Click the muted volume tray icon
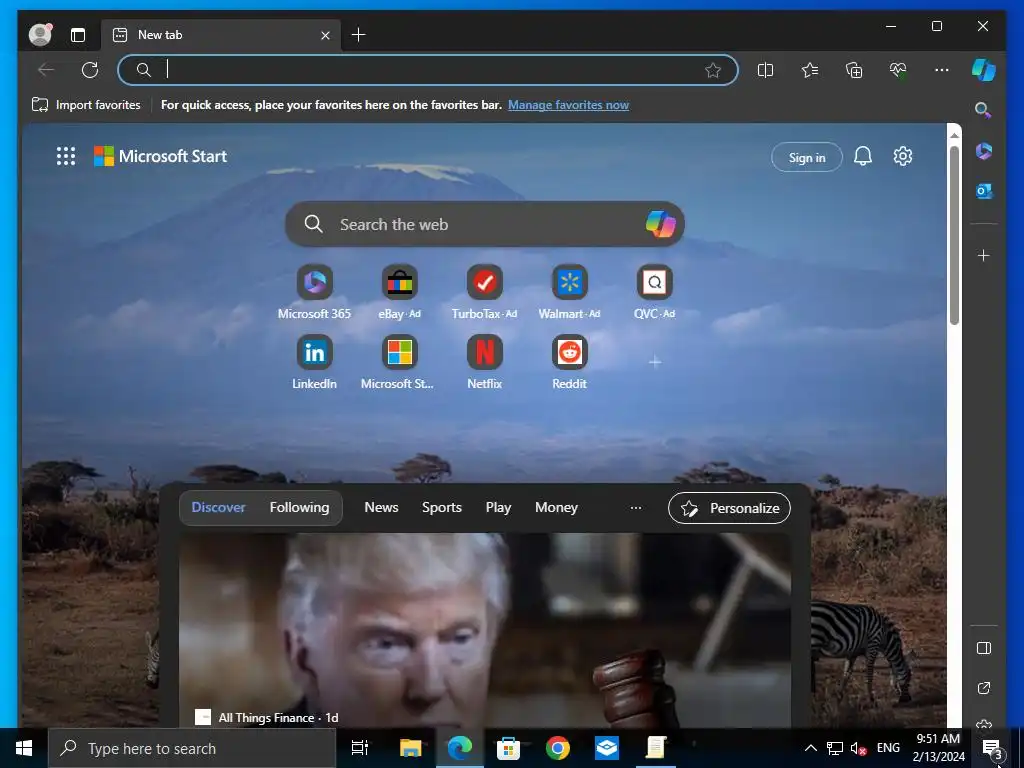The width and height of the screenshot is (1024, 768). [858, 748]
